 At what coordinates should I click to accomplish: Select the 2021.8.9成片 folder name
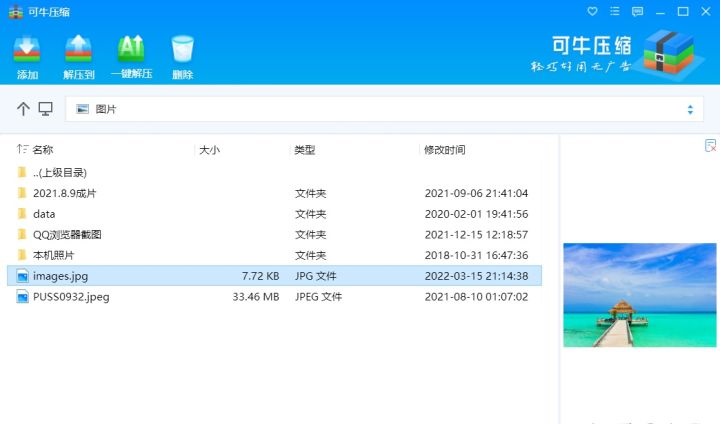pyautogui.click(x=64, y=193)
